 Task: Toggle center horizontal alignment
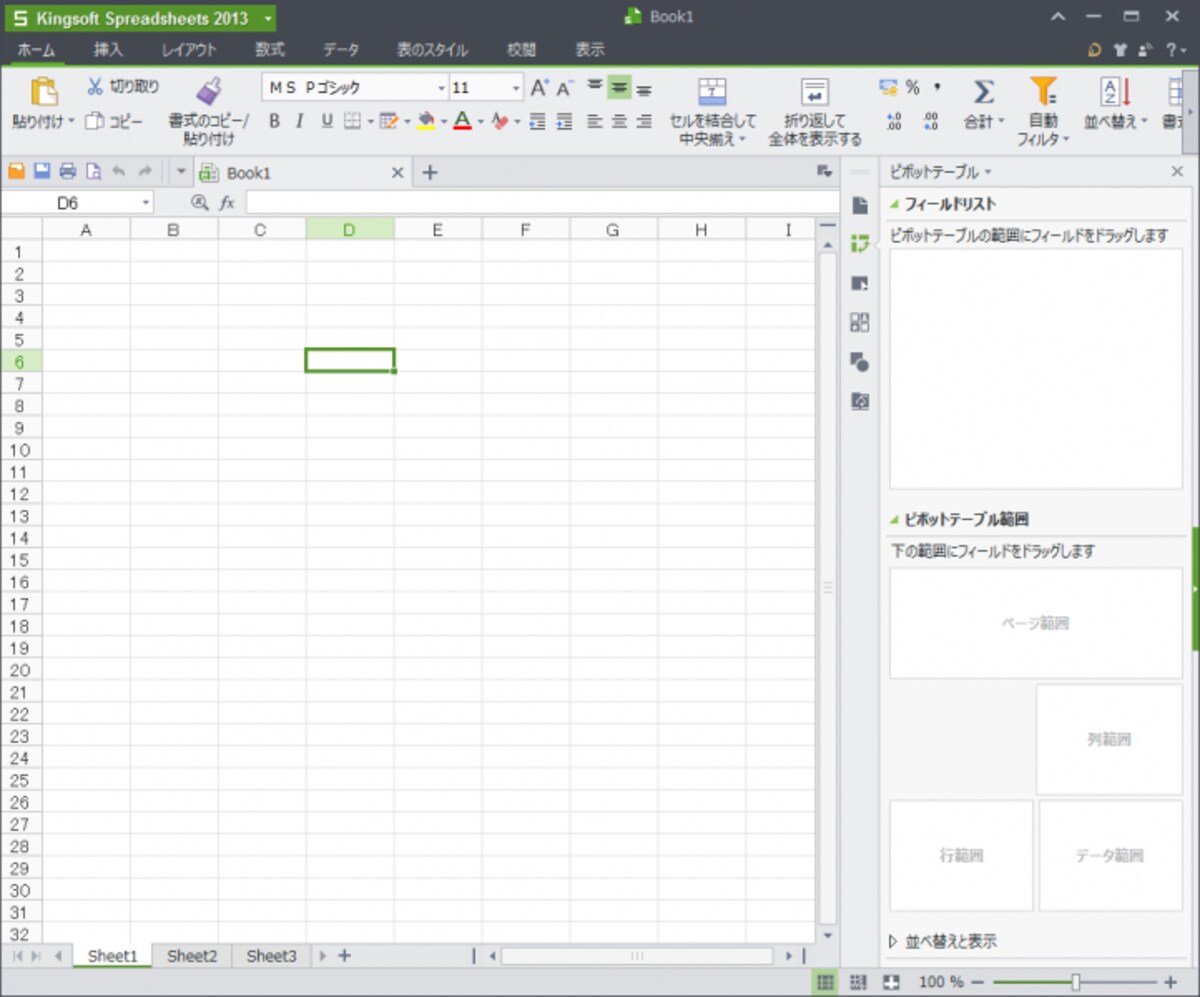[619, 121]
